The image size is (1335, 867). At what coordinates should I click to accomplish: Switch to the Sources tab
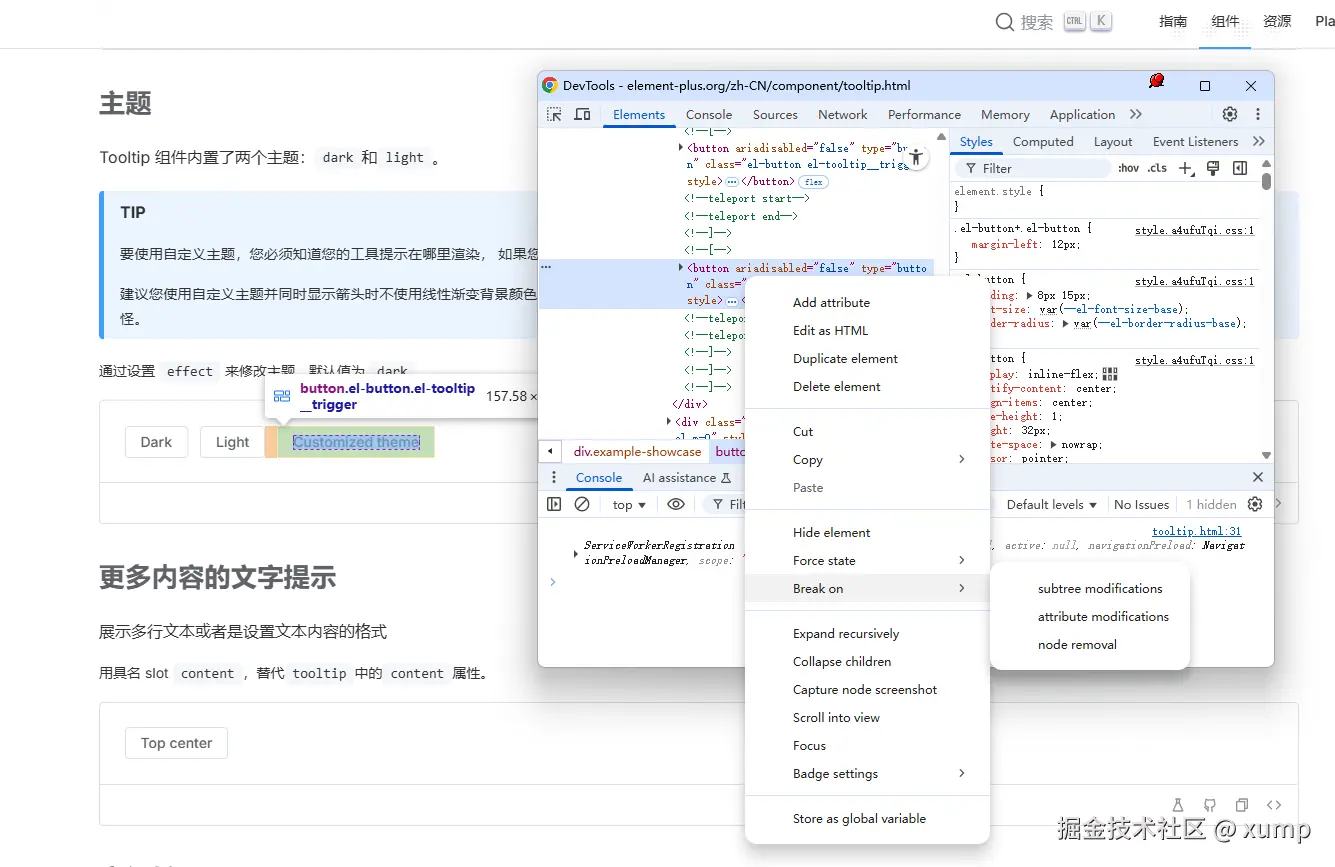coord(775,114)
